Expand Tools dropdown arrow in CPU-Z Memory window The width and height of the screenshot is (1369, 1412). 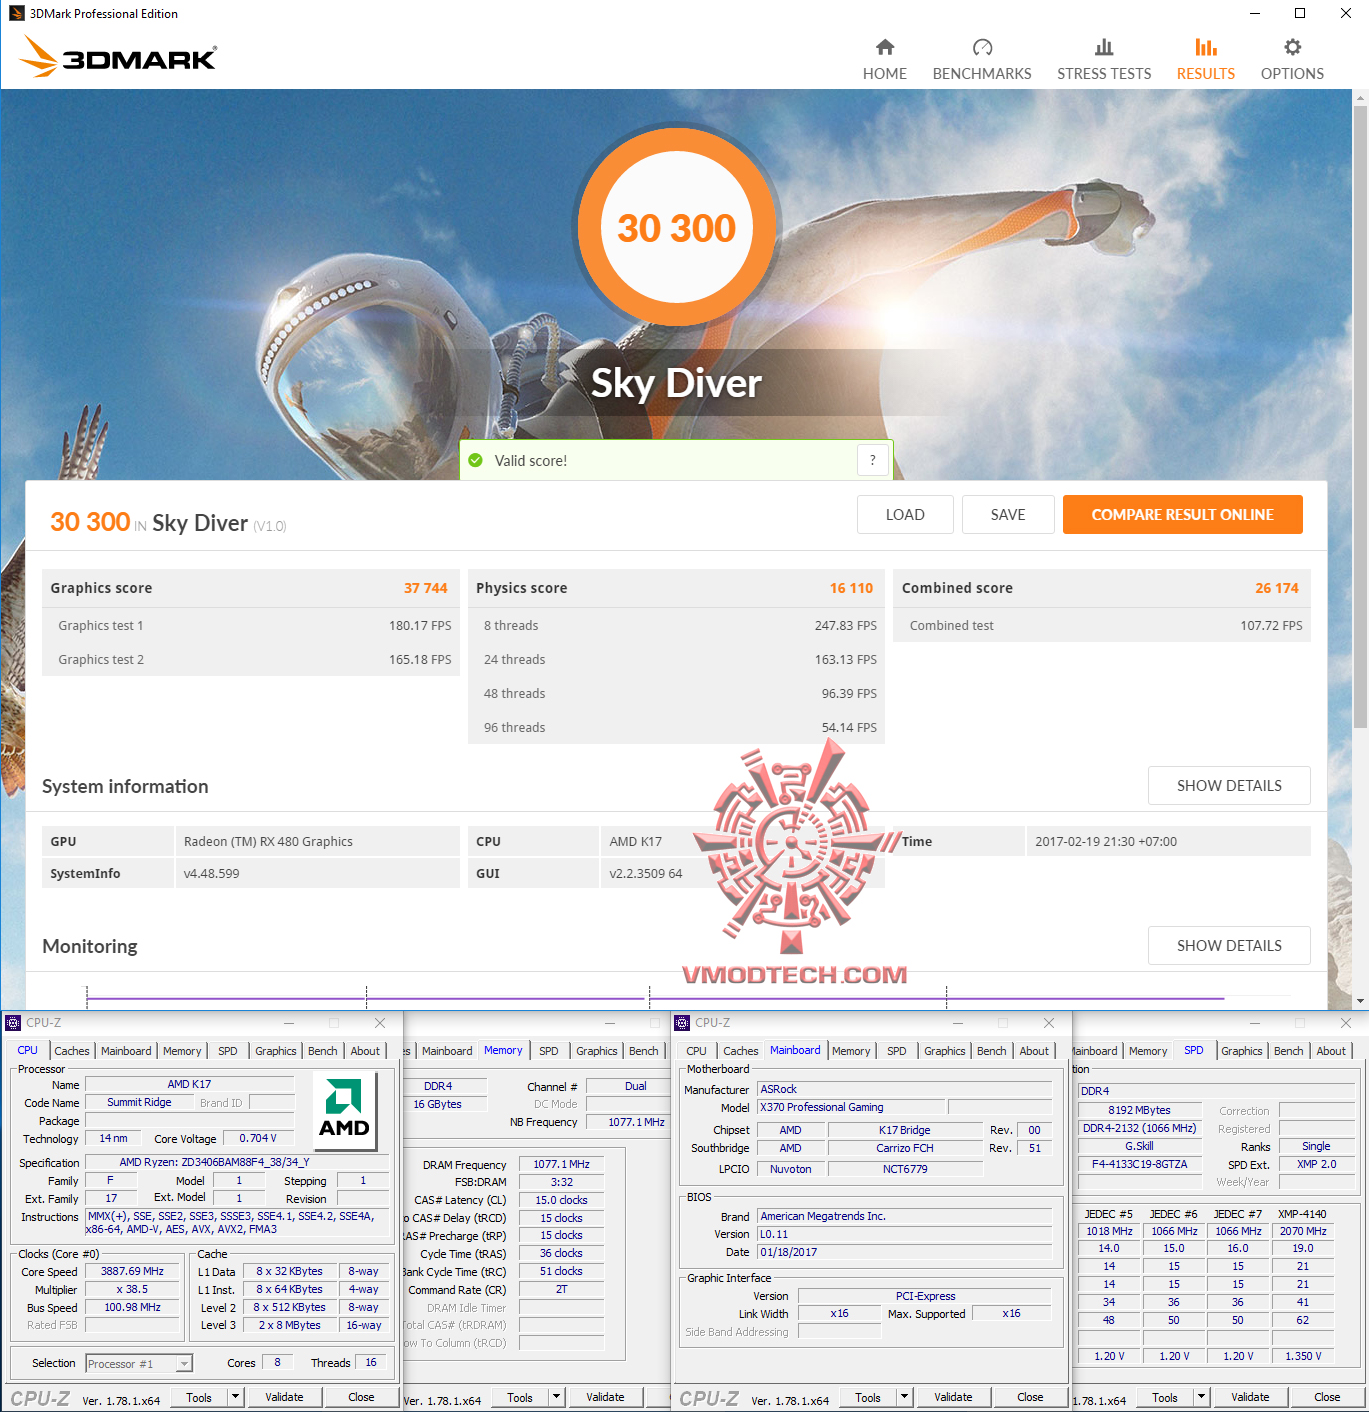tap(557, 1397)
